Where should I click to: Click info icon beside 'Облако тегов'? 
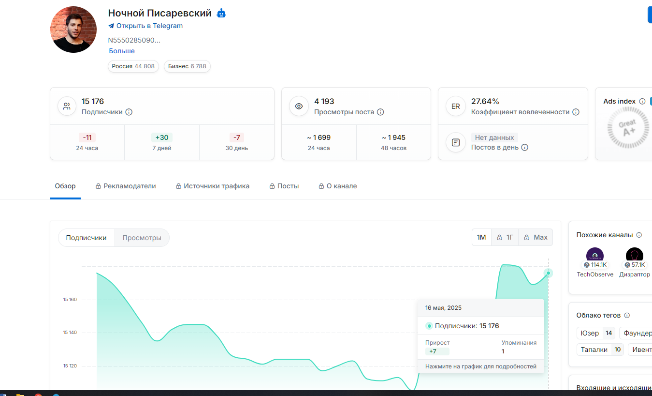pyautogui.click(x=627, y=315)
